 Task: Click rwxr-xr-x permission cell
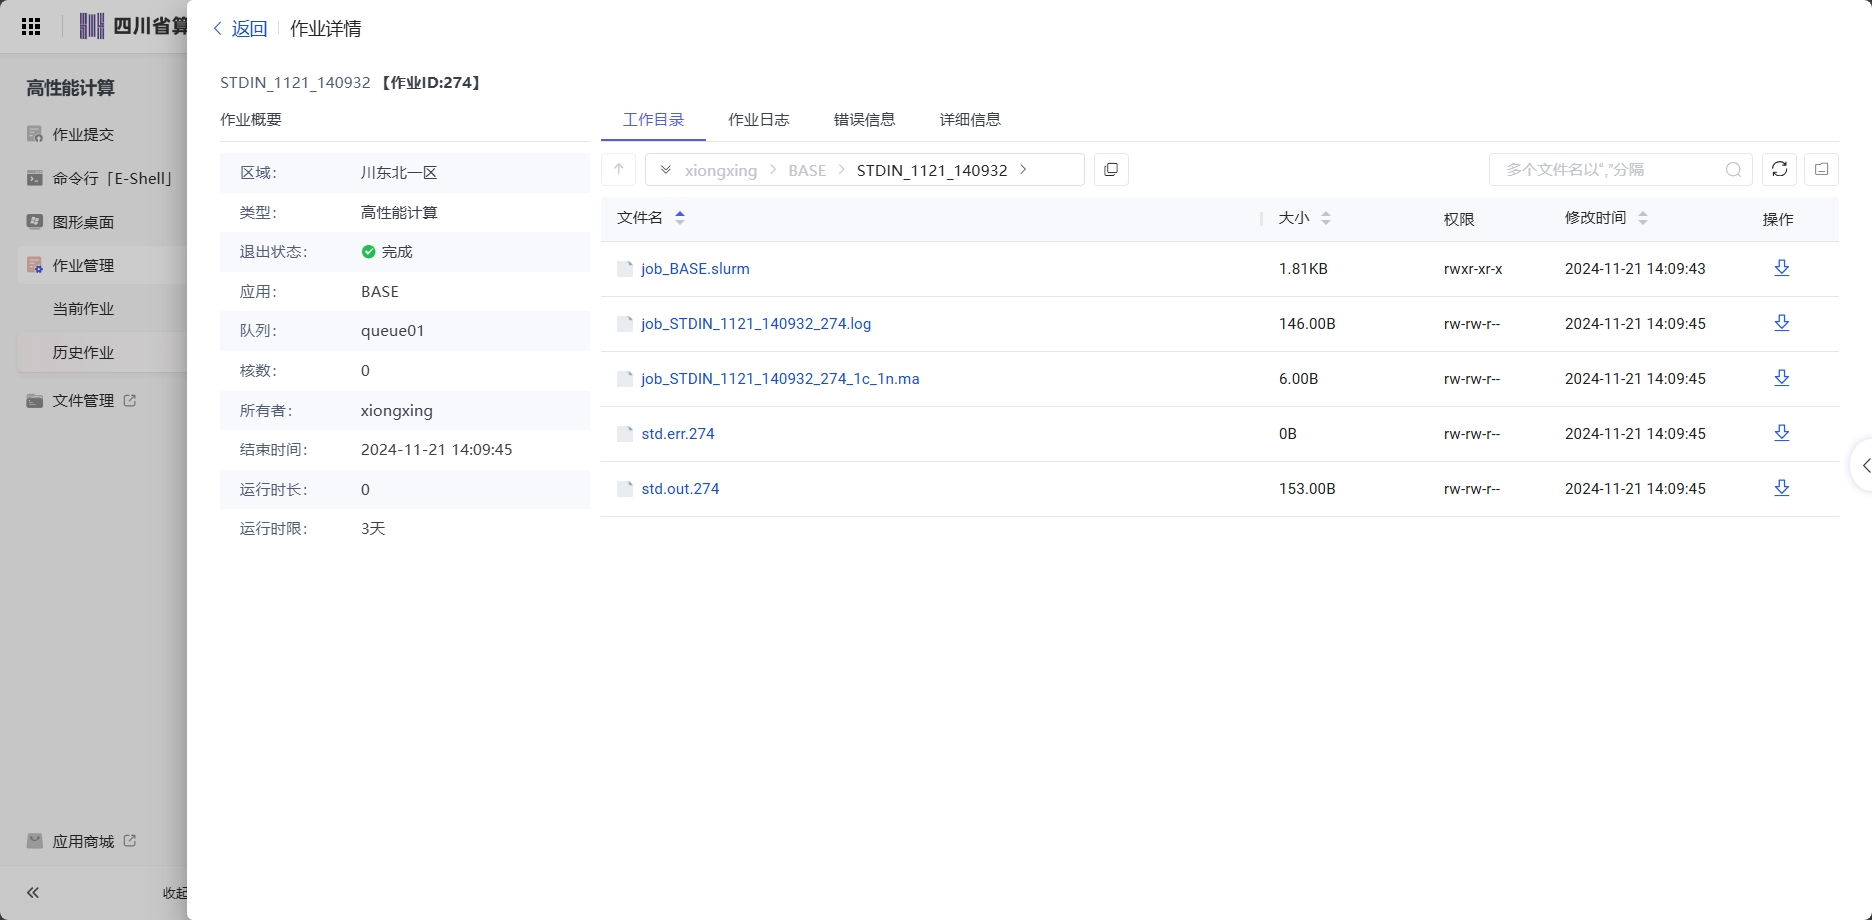(1473, 269)
